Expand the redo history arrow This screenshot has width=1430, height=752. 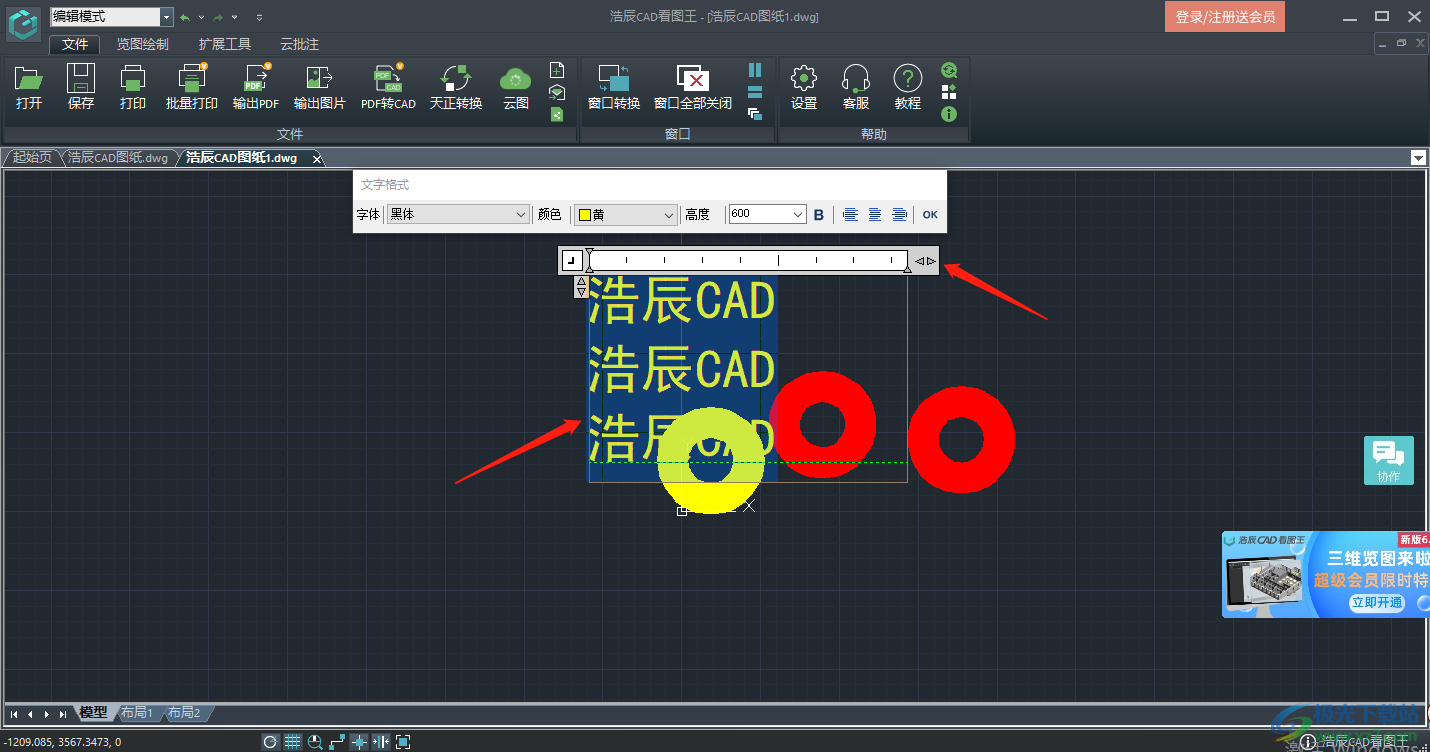point(234,17)
